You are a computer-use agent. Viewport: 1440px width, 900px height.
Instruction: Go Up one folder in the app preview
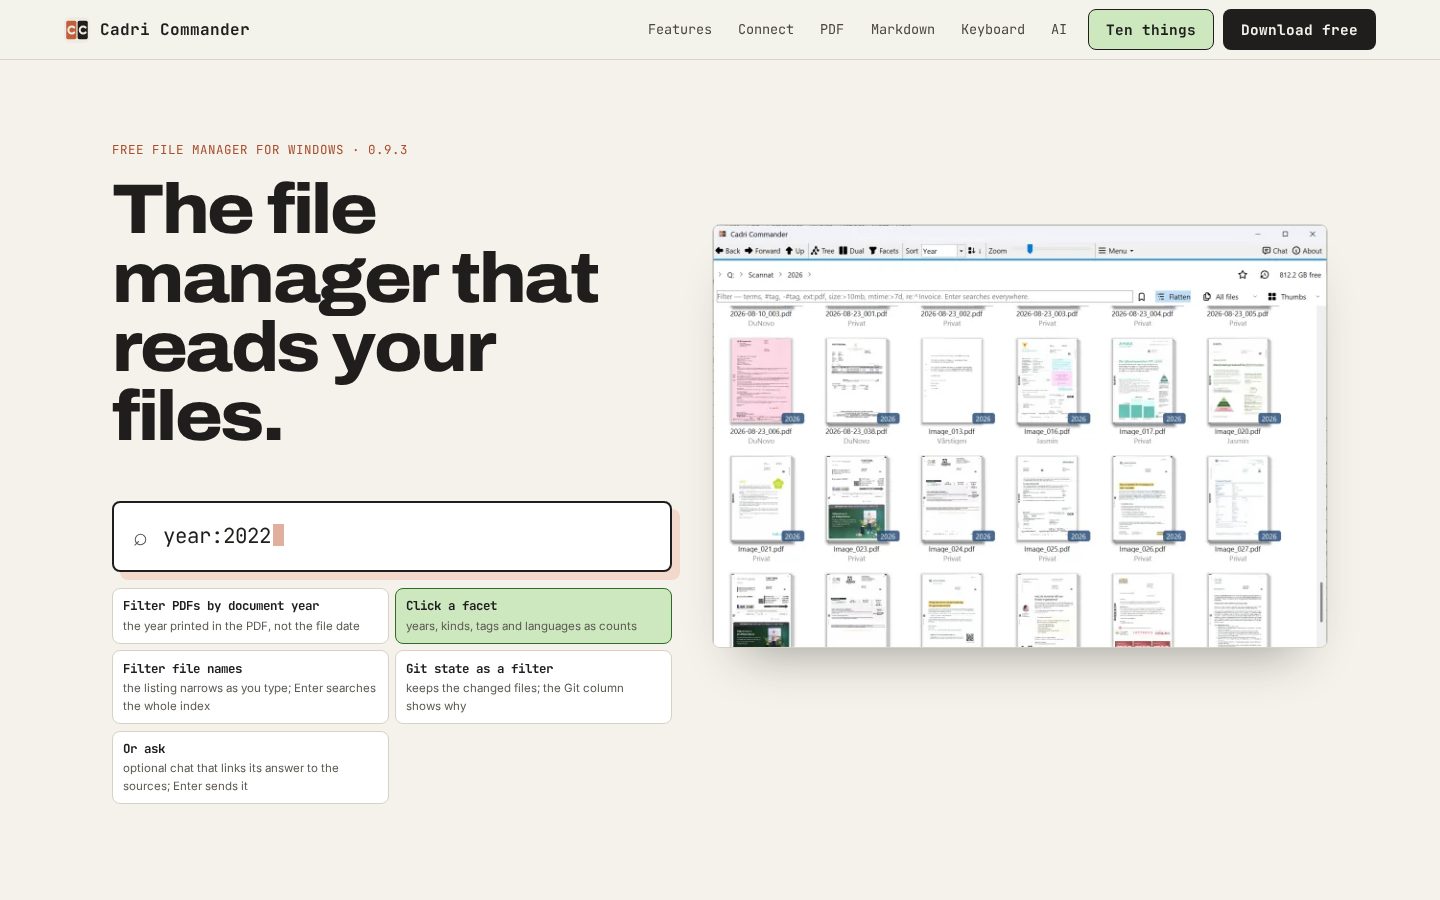pyautogui.click(x=795, y=251)
